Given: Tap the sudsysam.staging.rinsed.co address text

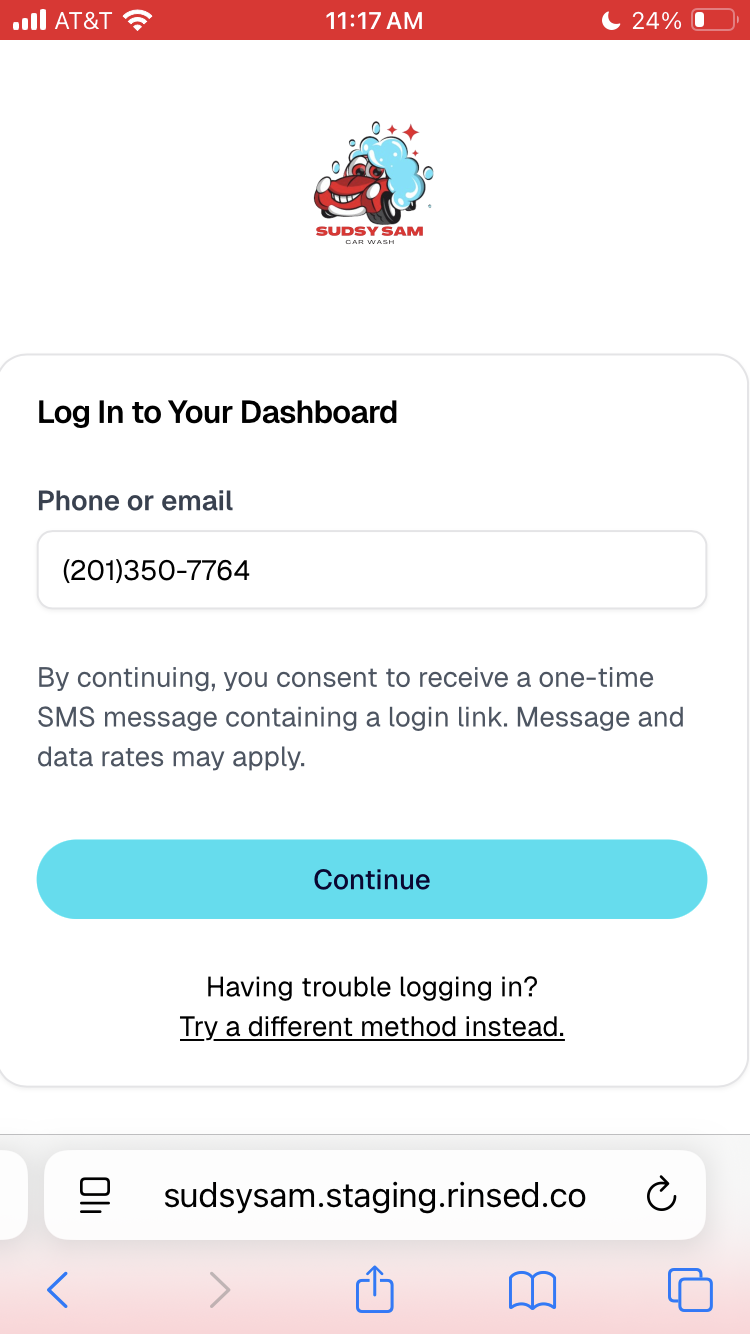Looking at the screenshot, I should 375,1196.
